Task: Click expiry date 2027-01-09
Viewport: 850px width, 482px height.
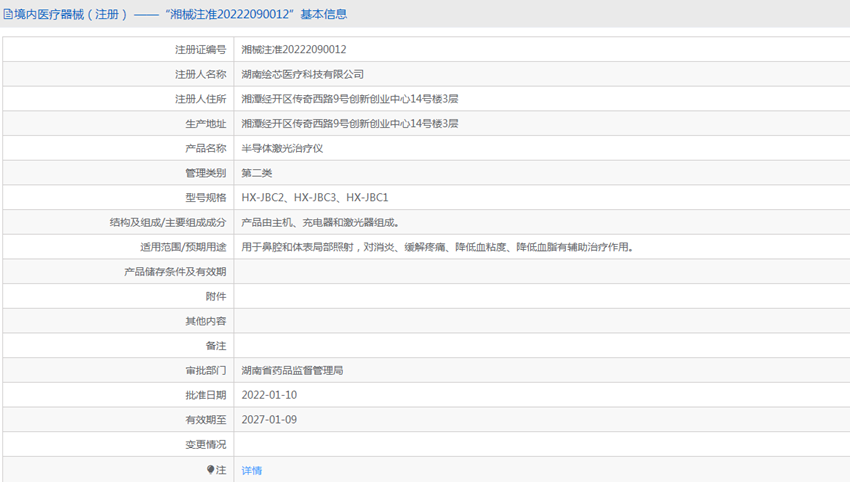Action: (269, 420)
